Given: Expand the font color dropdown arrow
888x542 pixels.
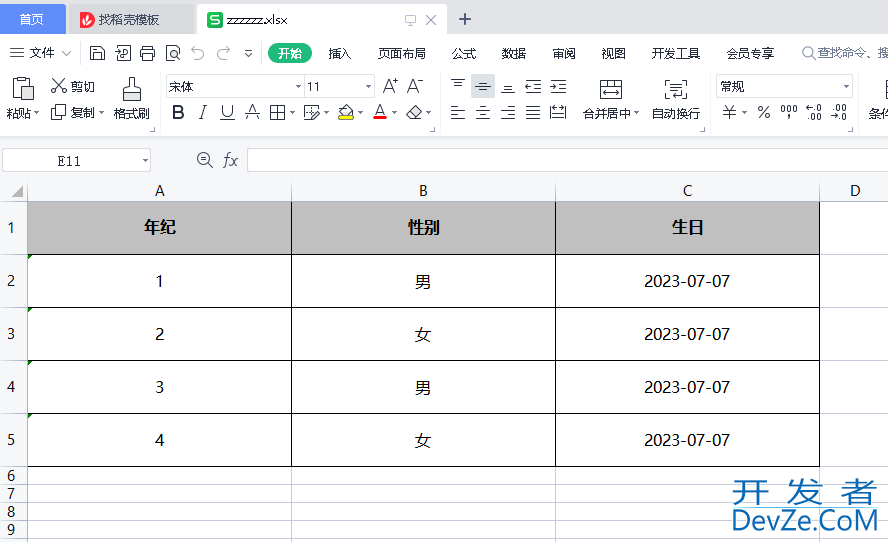Looking at the screenshot, I should [x=394, y=113].
